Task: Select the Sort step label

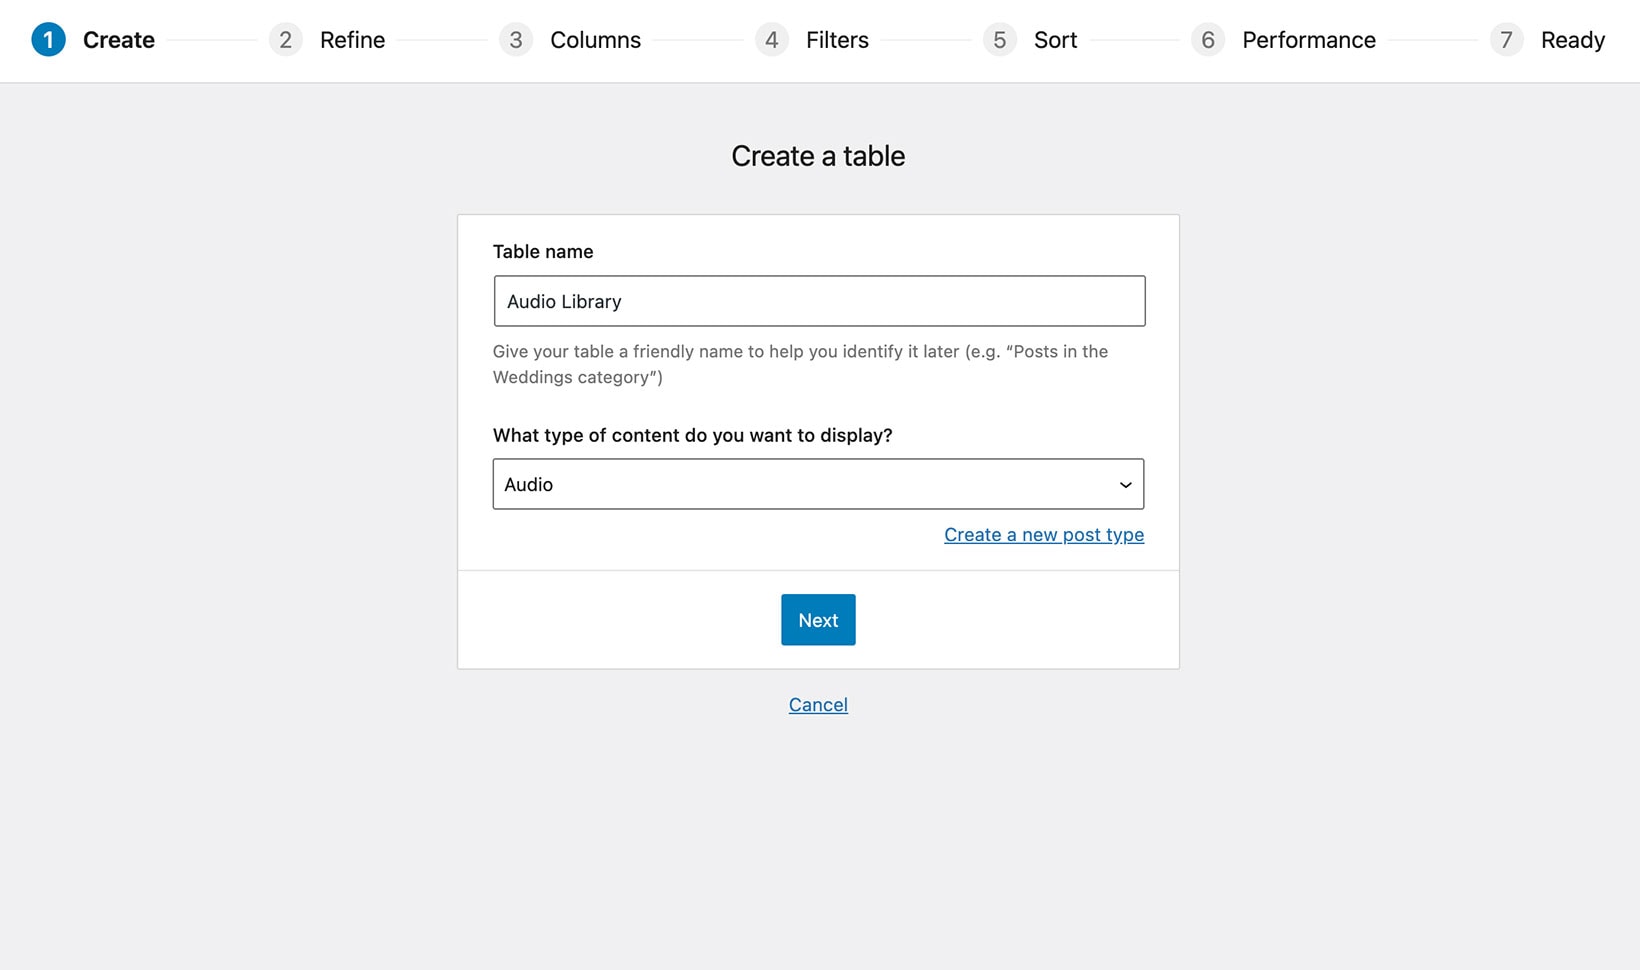Action: [x=1056, y=40]
